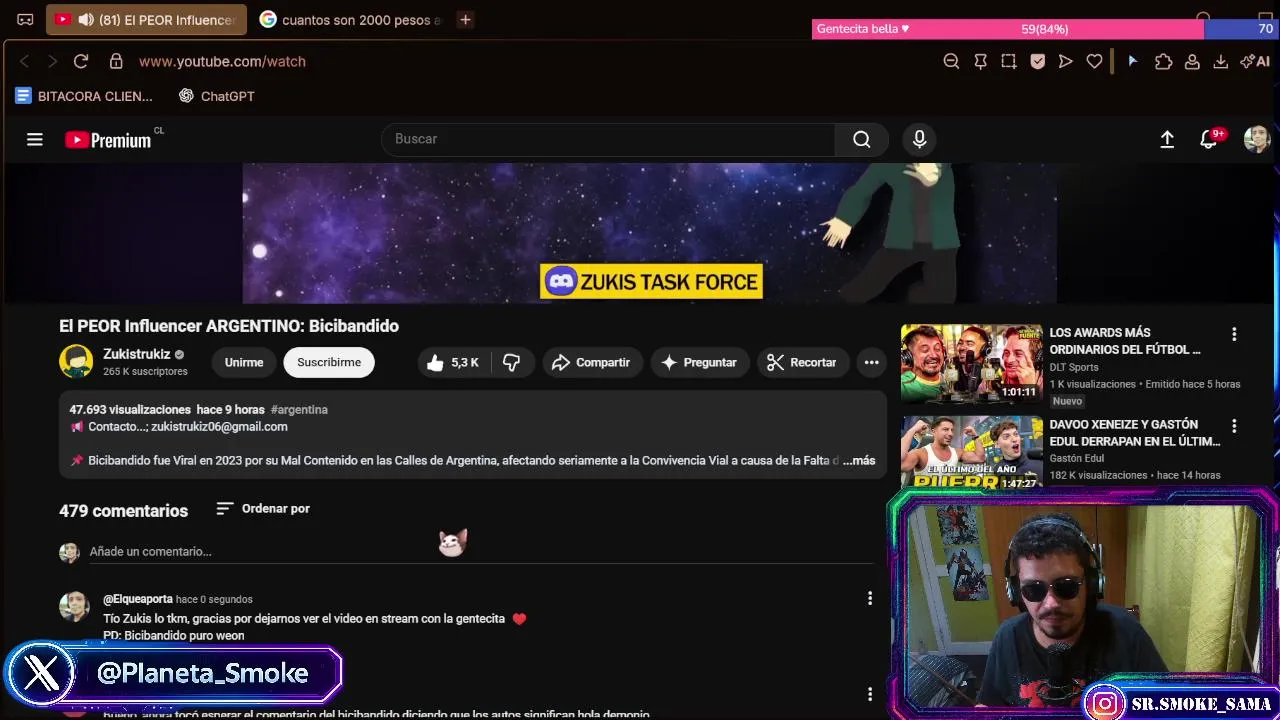Open the YouTube create/upload icon
1280x720 pixels.
click(x=1167, y=140)
